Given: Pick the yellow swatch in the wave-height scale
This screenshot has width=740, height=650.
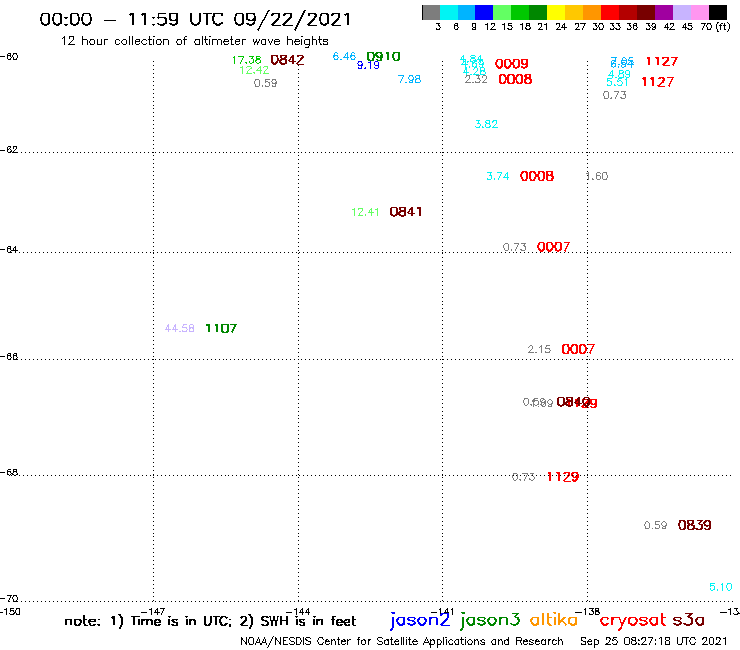Looking at the screenshot, I should pos(556,12).
